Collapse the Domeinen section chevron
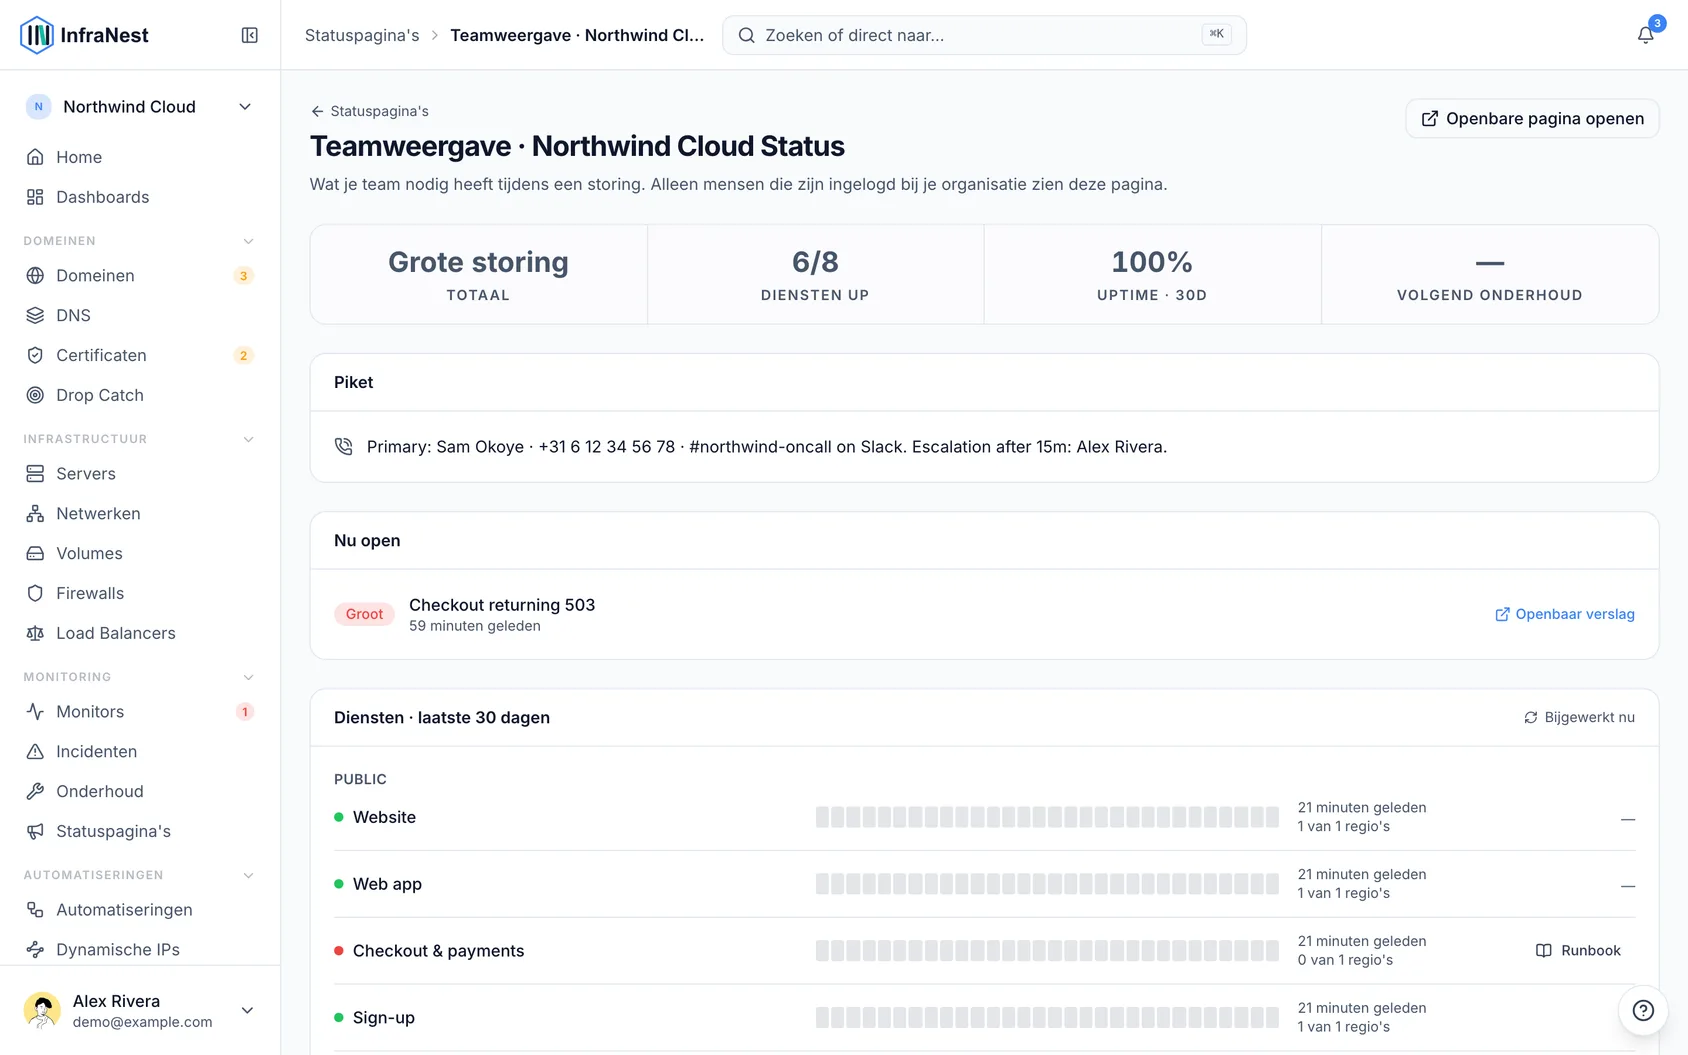The height and width of the screenshot is (1055, 1688). 248,241
